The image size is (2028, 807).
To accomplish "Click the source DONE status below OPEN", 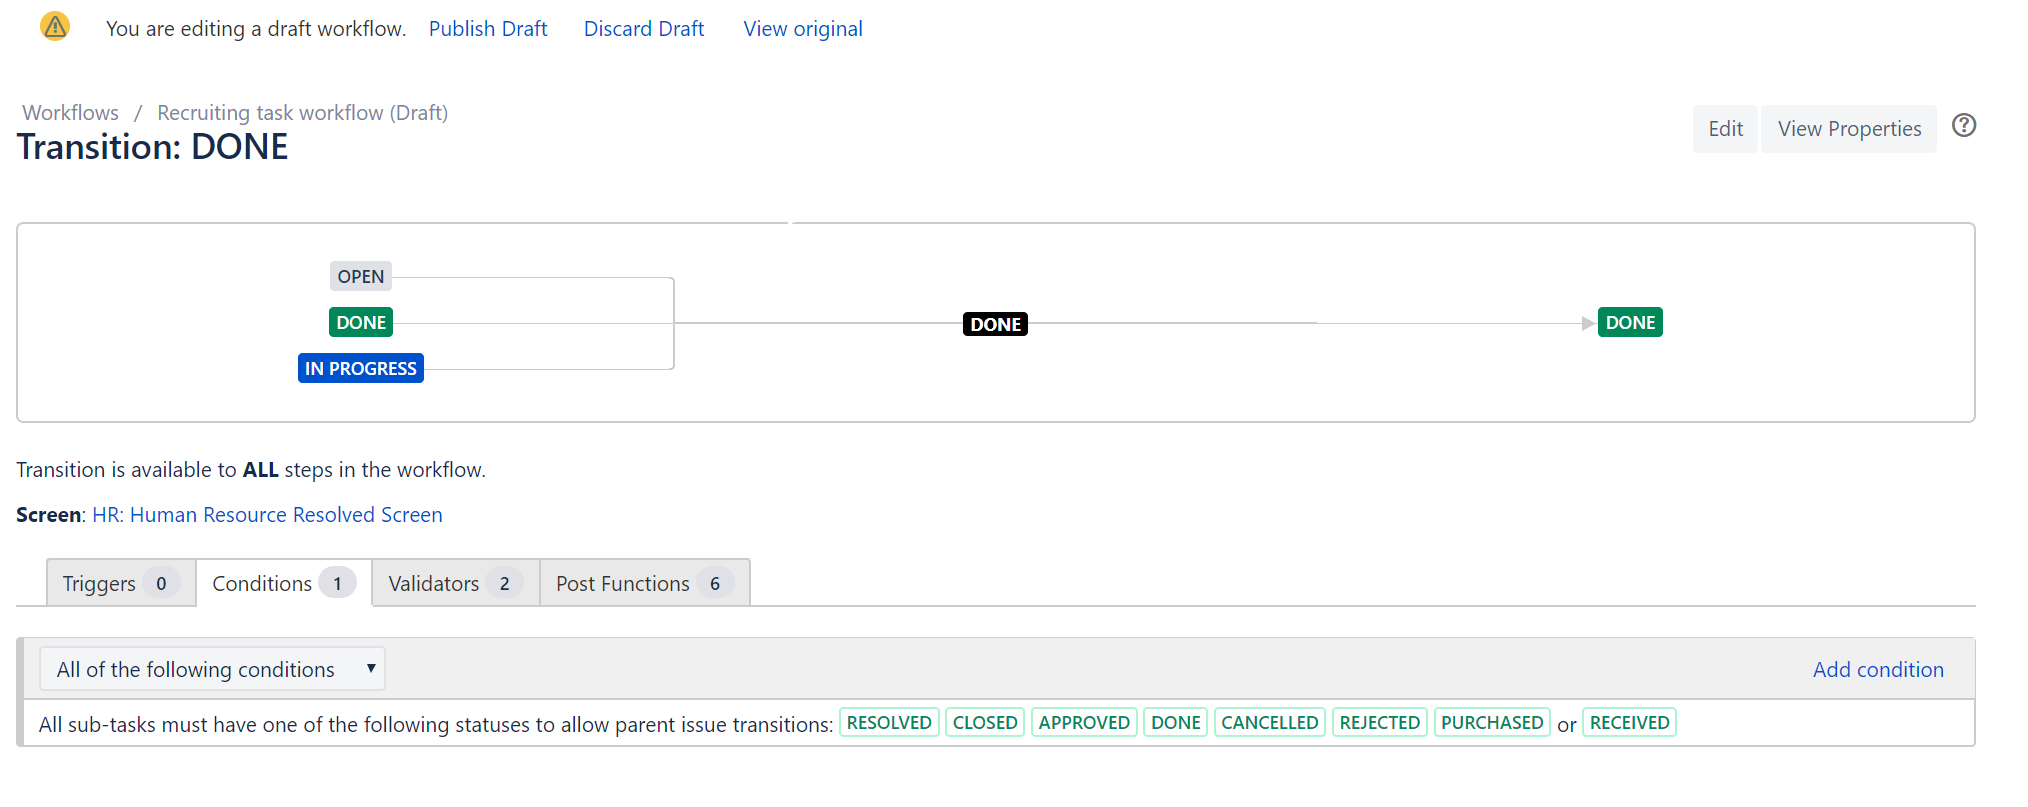I will click(x=361, y=322).
